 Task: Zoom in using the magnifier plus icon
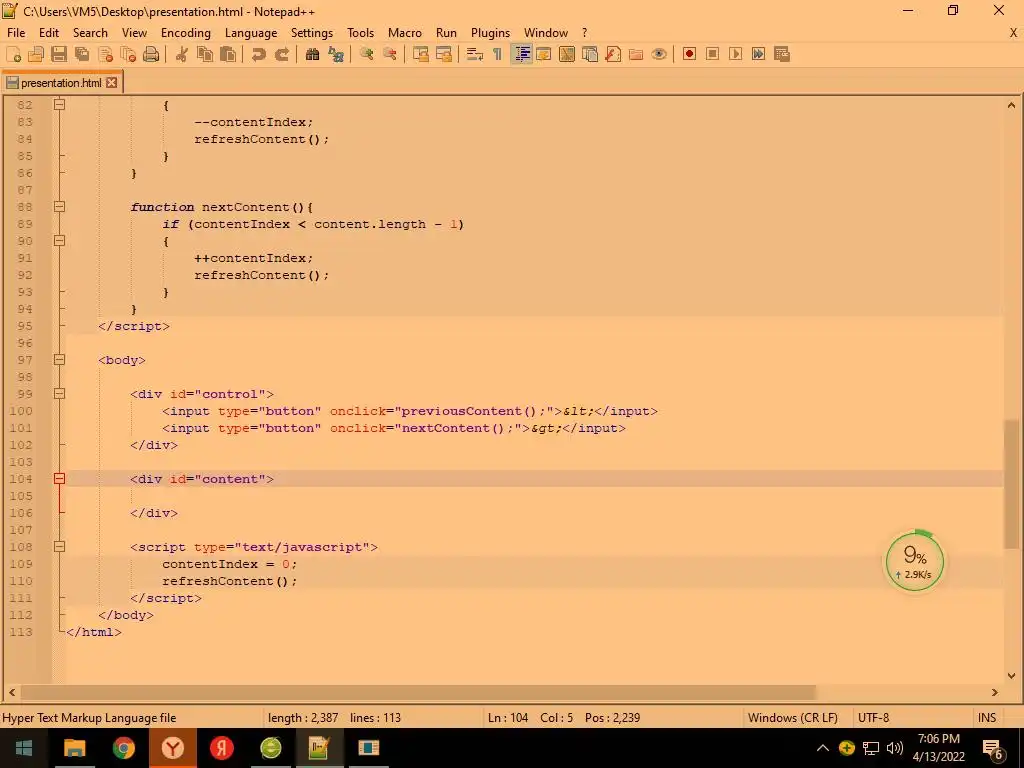click(x=366, y=54)
